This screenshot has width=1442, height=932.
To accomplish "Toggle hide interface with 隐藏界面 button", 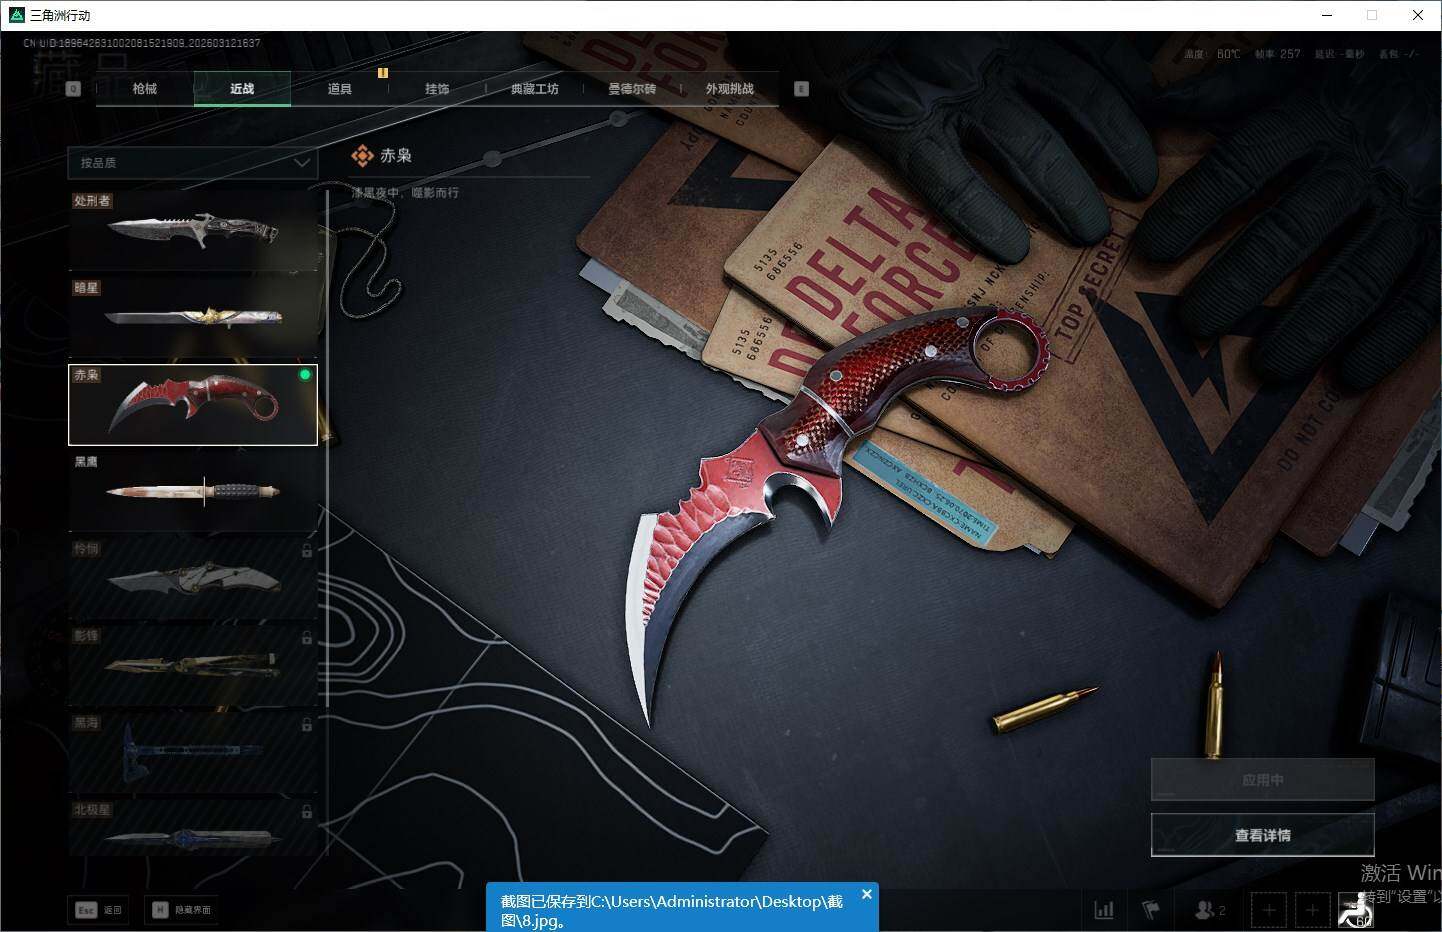I will (x=182, y=910).
